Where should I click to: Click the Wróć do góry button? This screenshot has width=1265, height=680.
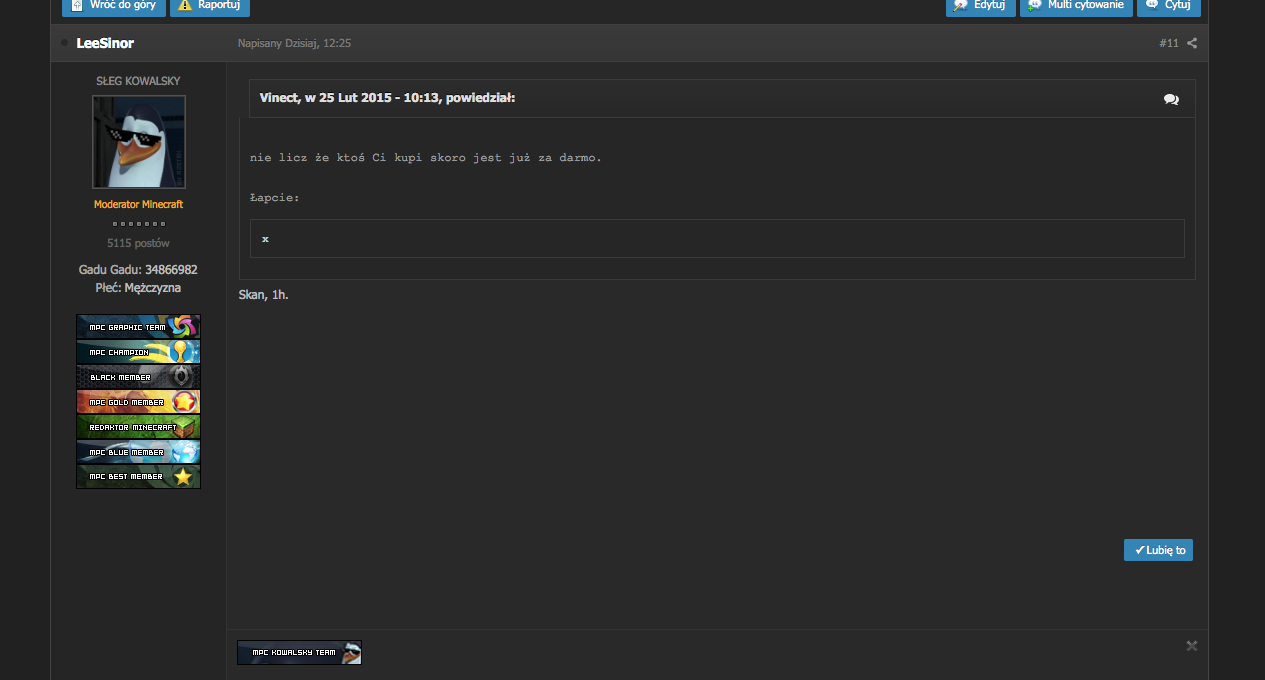(114, 6)
